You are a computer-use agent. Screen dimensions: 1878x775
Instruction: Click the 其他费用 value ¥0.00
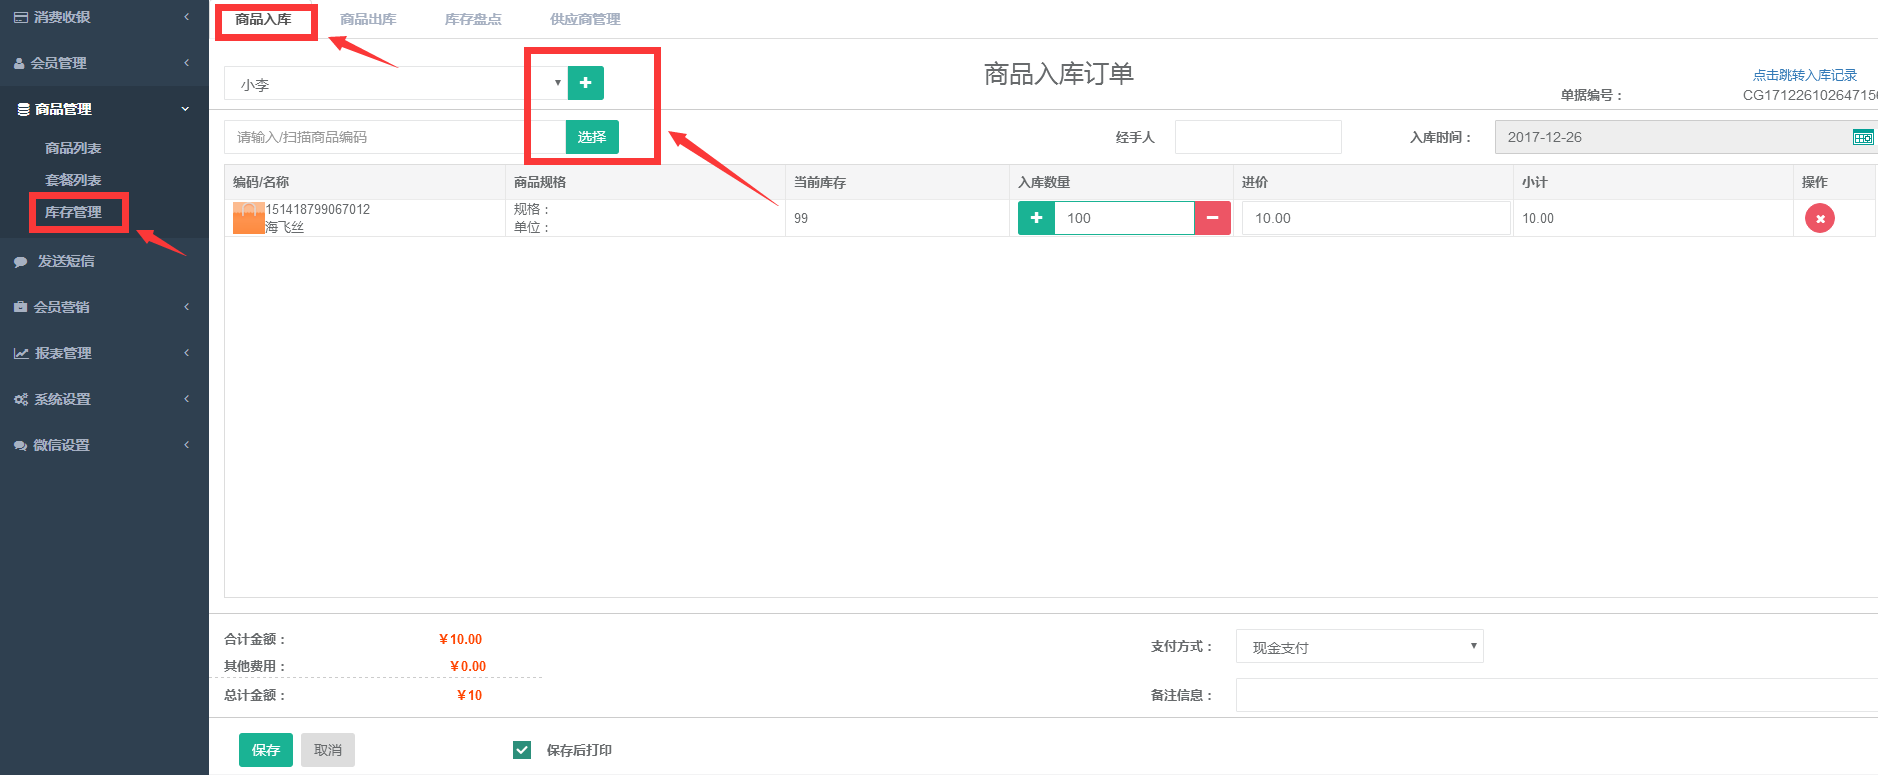coord(468,666)
